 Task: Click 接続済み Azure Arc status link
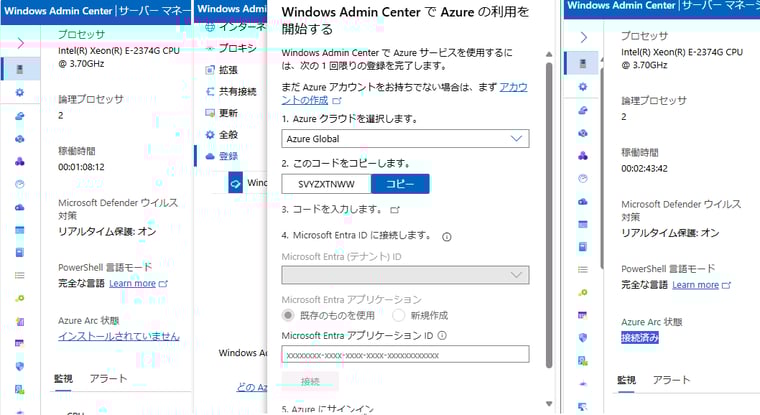[640, 337]
